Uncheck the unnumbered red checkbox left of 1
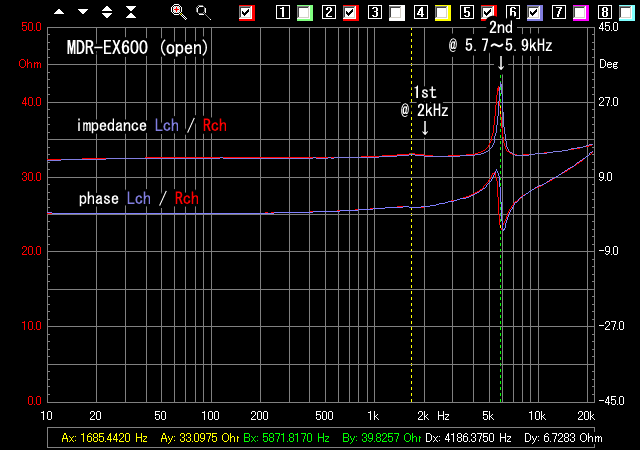The image size is (640, 450). (x=248, y=13)
